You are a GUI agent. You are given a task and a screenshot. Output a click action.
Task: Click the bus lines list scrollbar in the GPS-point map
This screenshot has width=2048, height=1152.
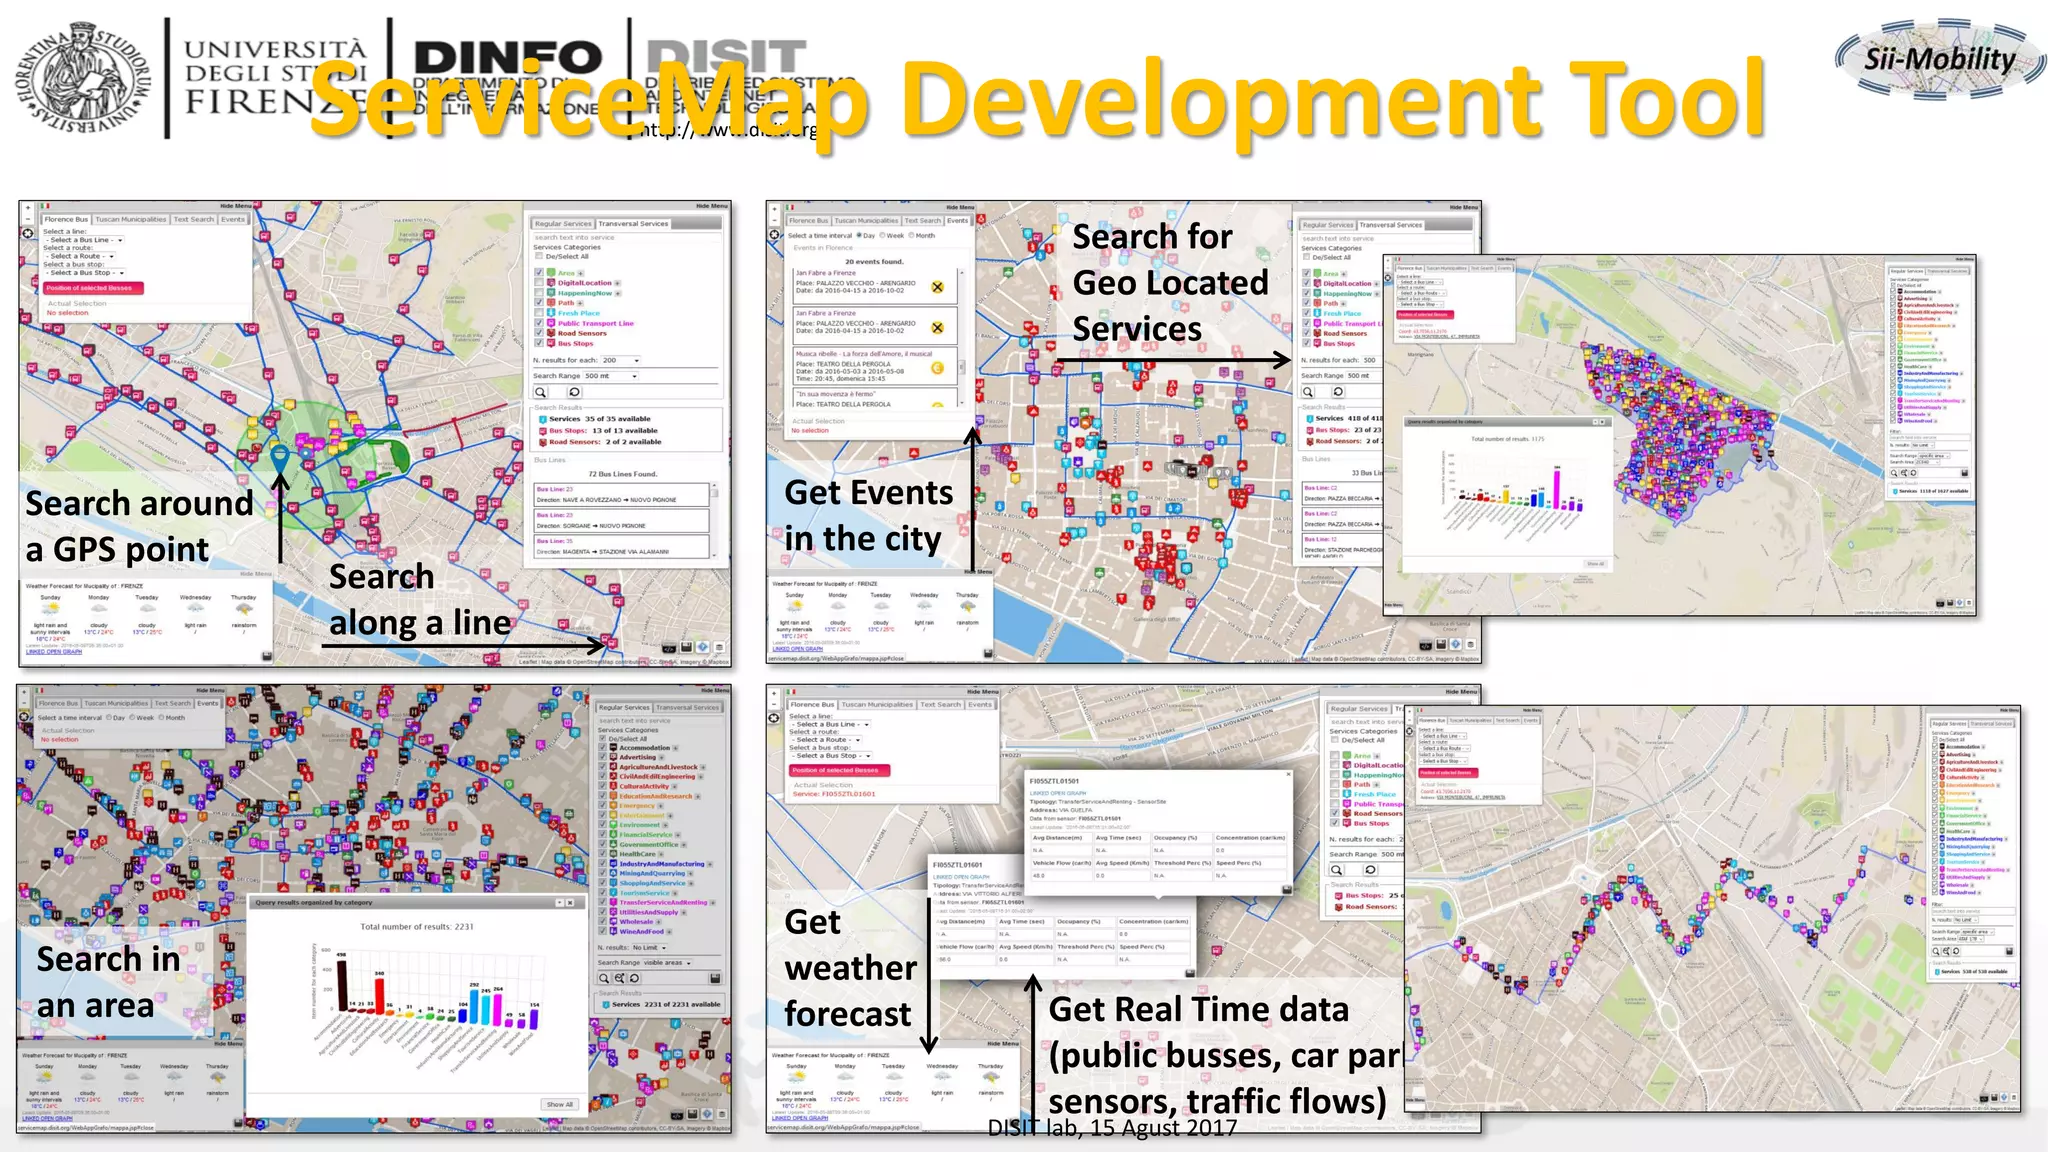coord(714,520)
